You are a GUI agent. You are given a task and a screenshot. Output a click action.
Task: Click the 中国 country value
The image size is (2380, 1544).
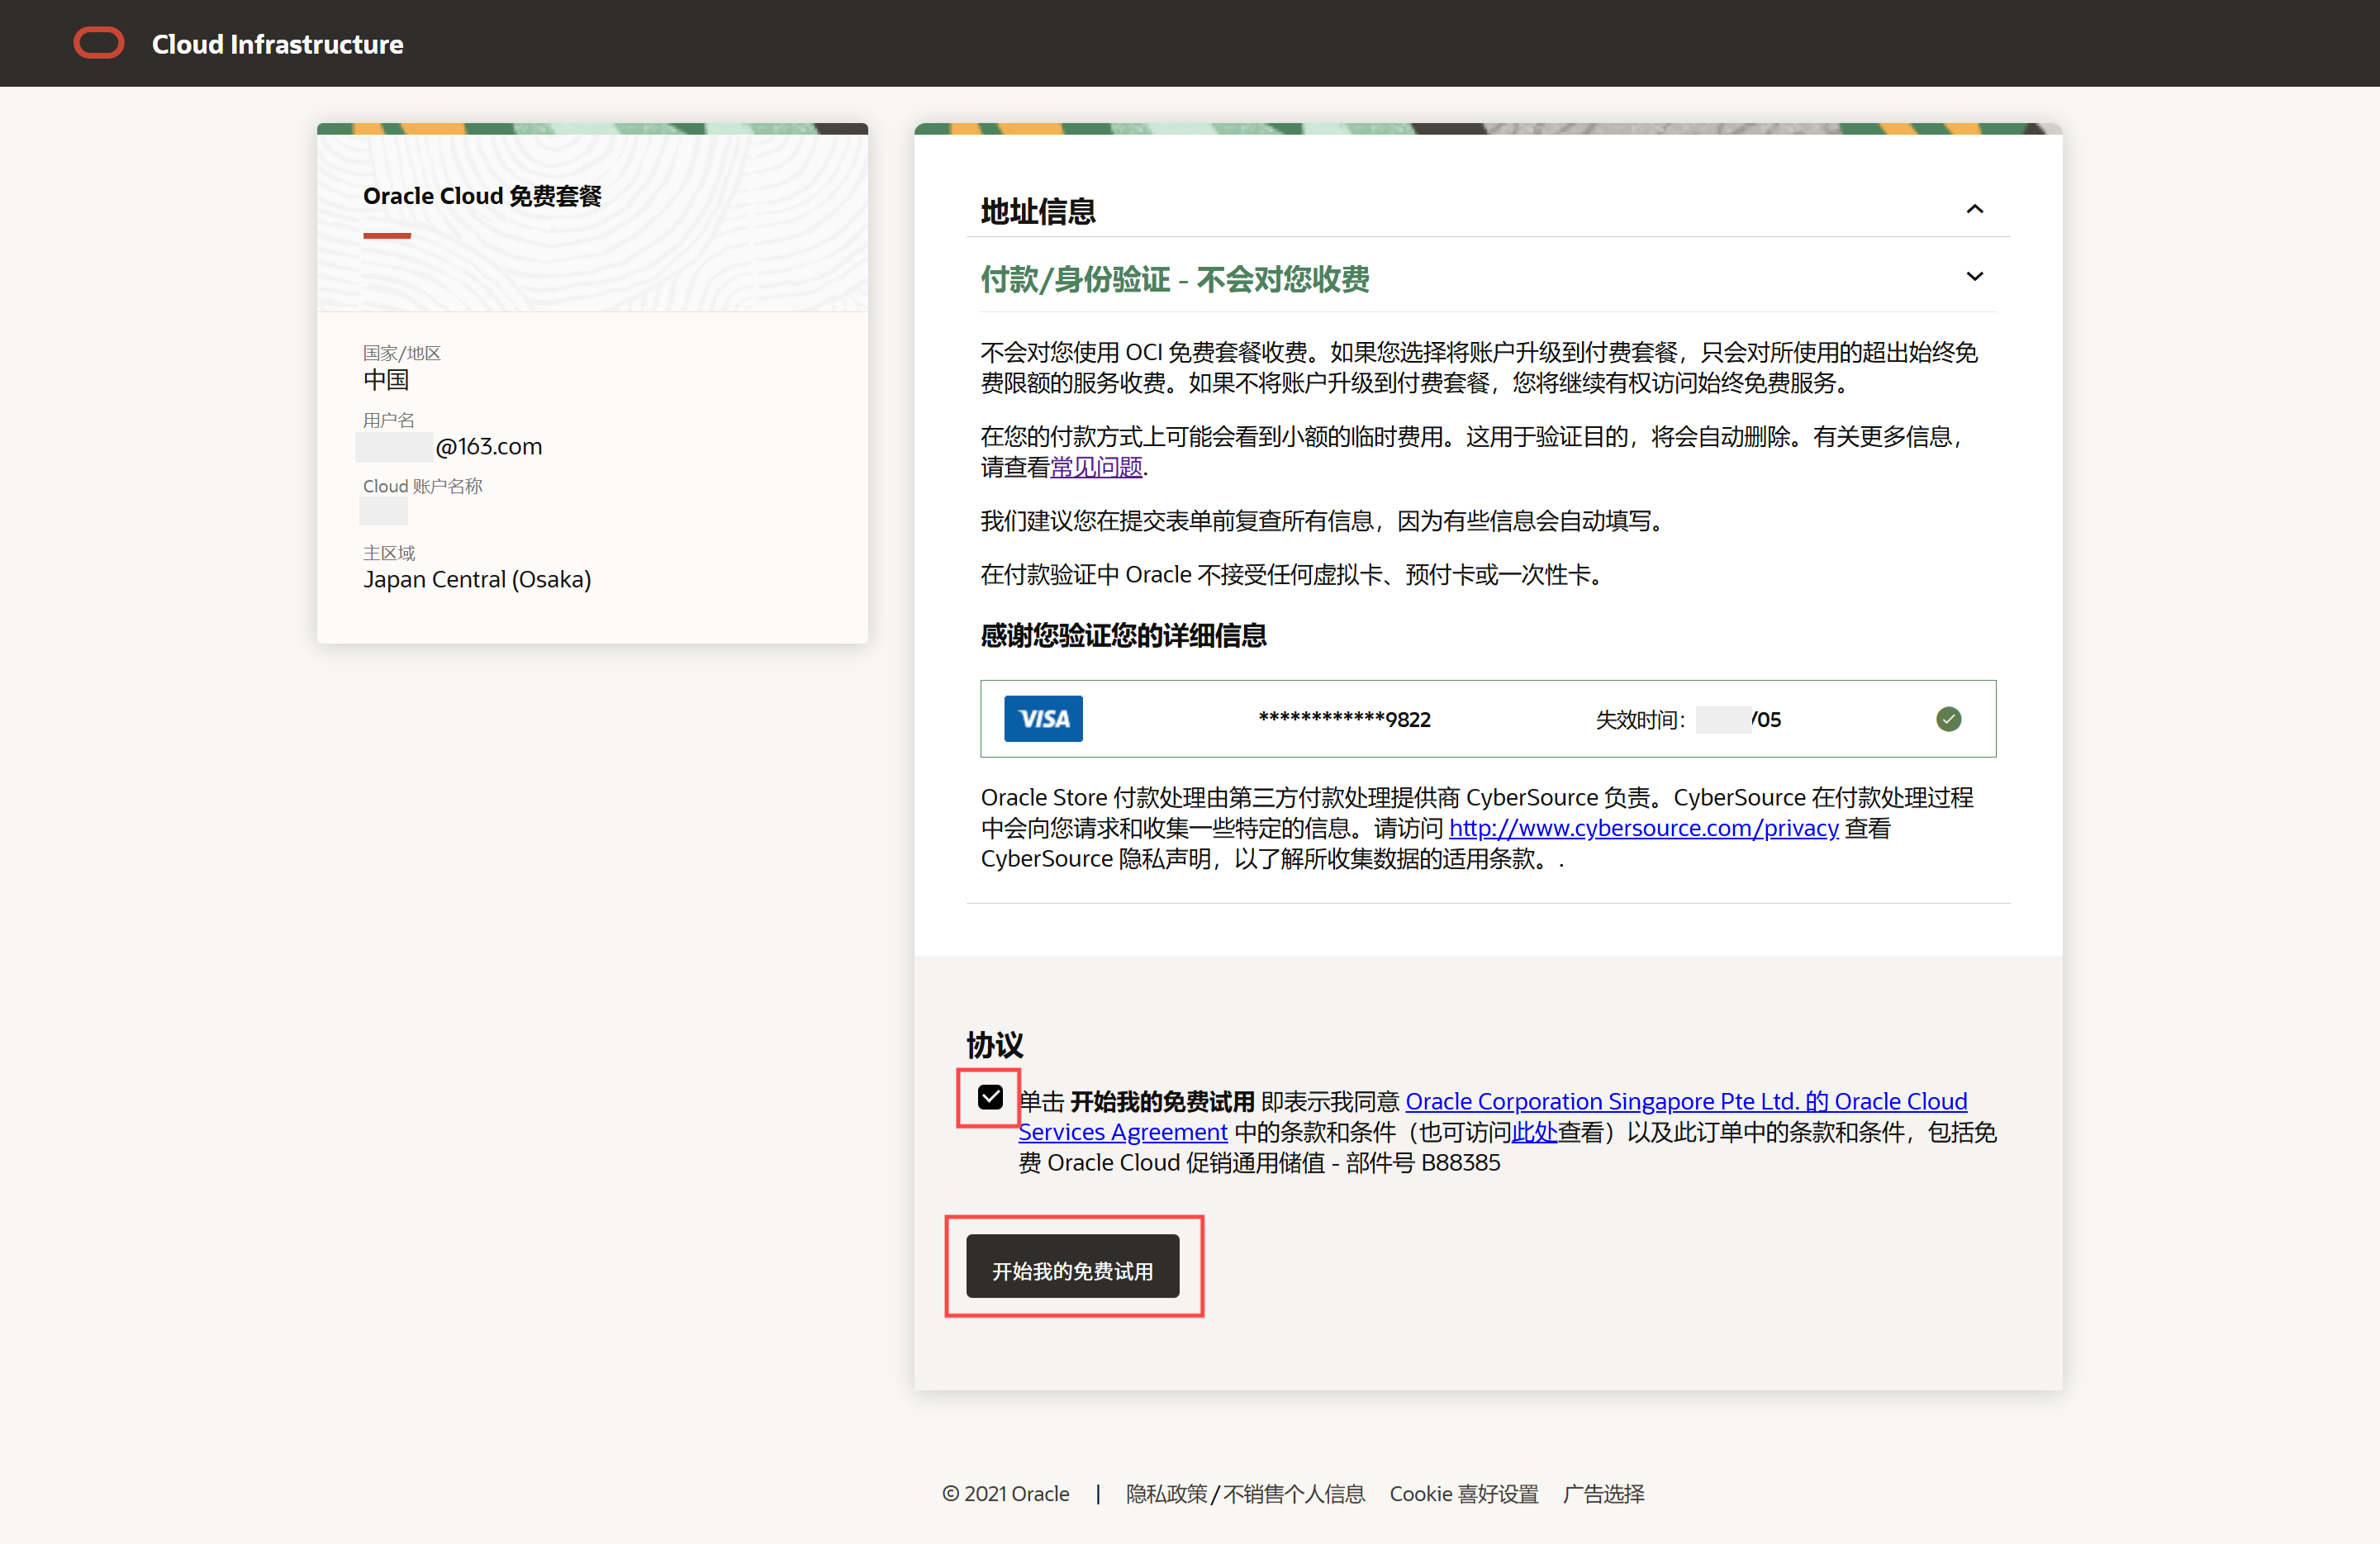coord(386,379)
